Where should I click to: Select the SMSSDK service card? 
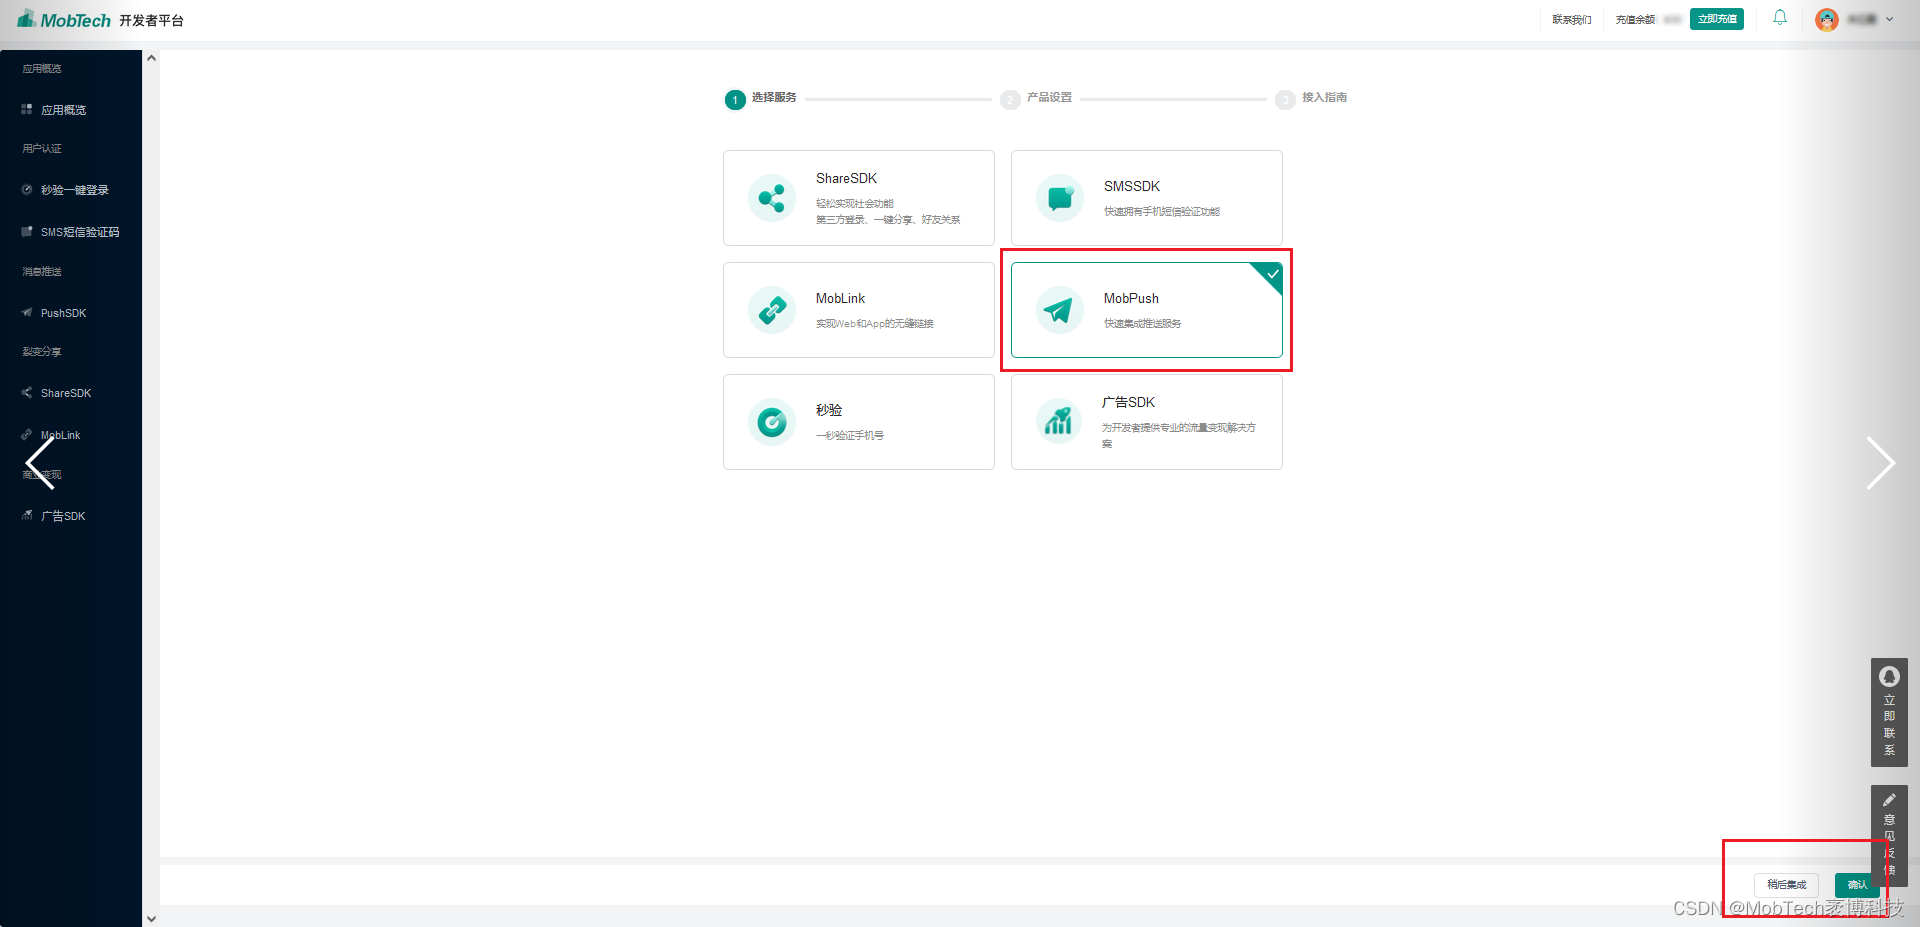coord(1147,198)
